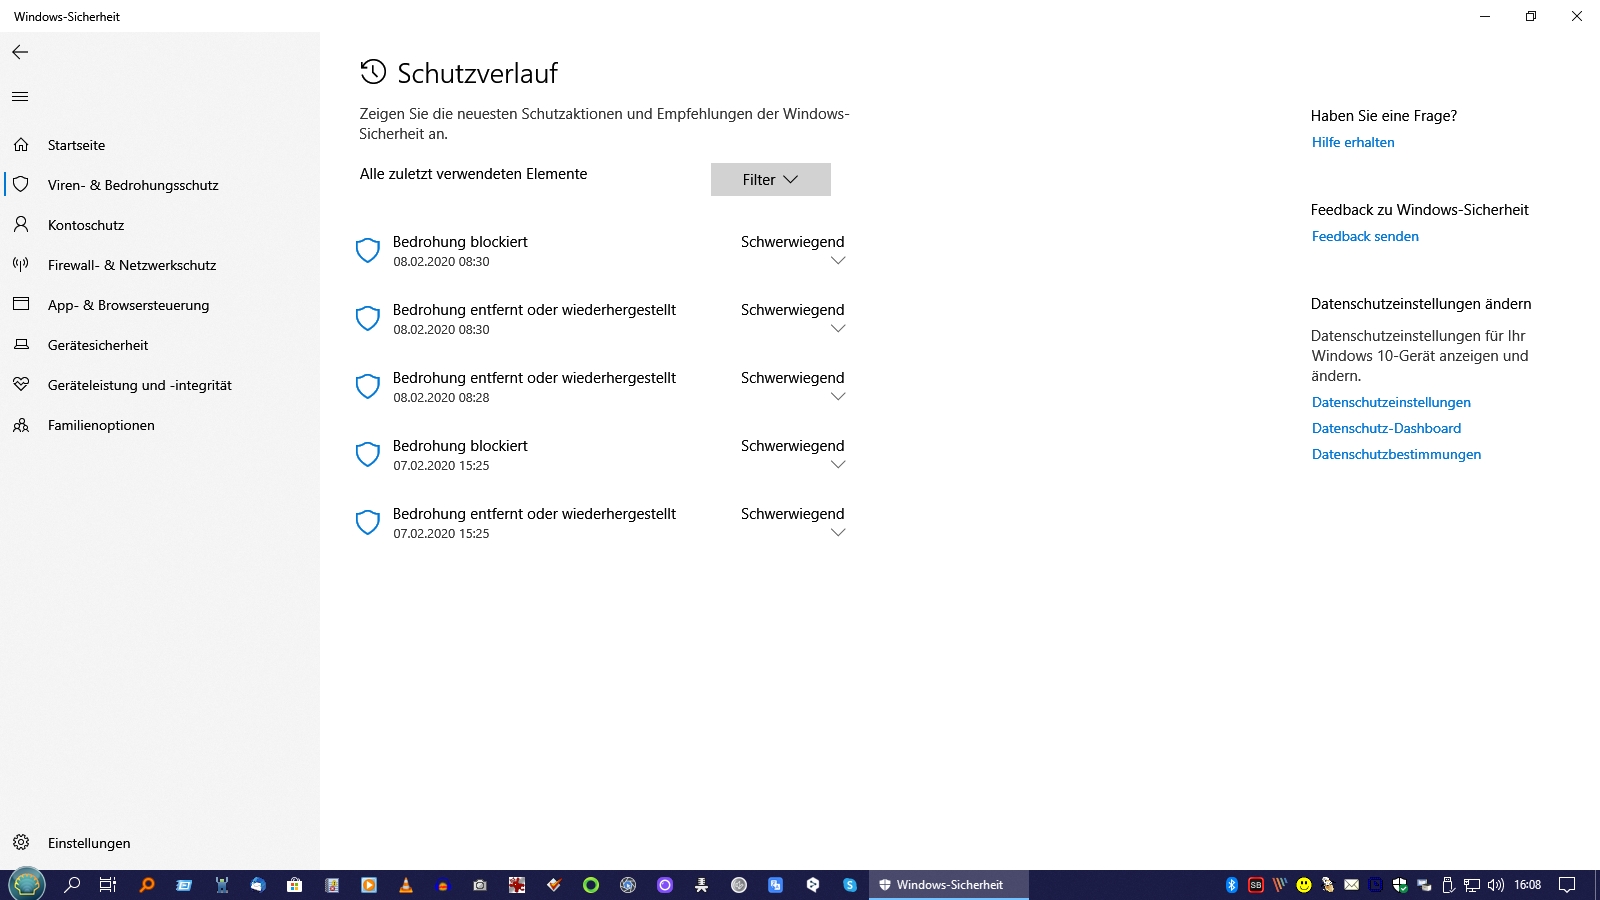Click safely remove USB tray icon
Screen dimensions: 1600x900
(1448, 885)
